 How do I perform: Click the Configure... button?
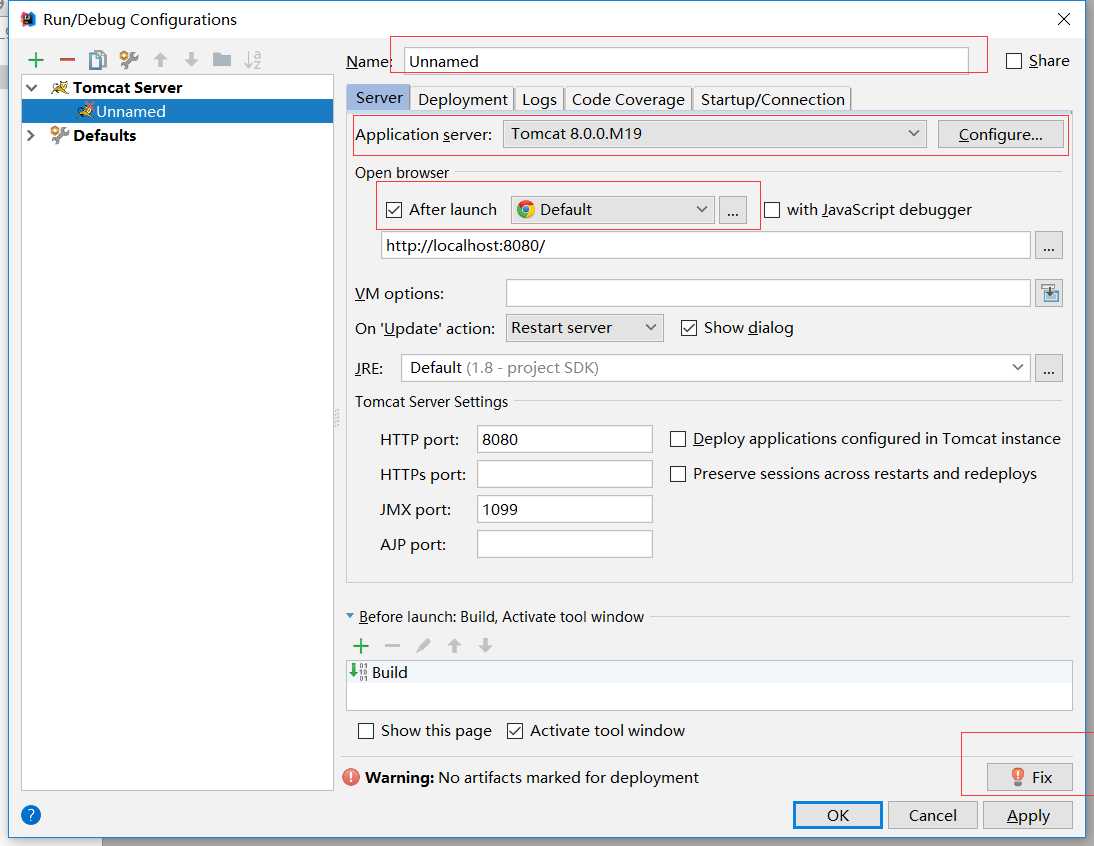[1001, 134]
